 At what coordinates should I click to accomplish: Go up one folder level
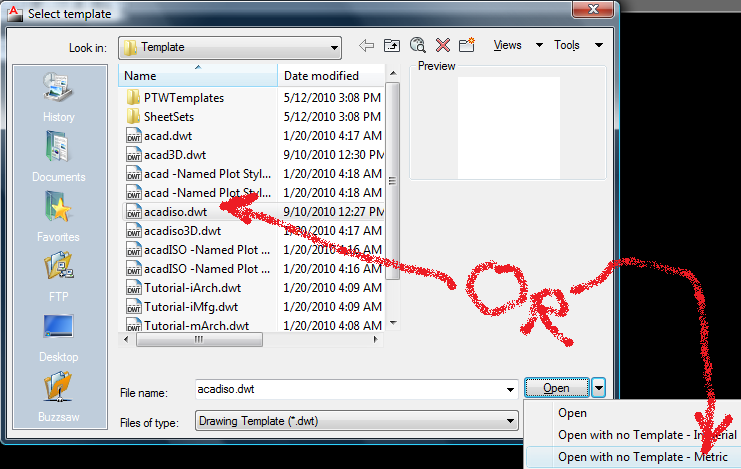[x=392, y=45]
